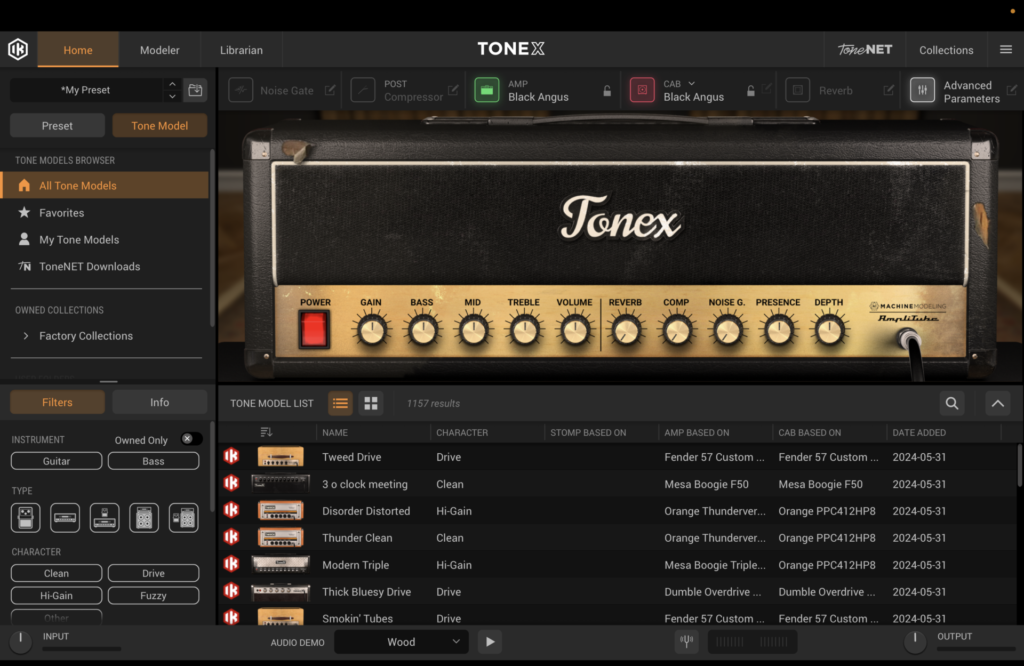Open the Librarian tab
Viewport: 1024px width, 666px height.
coord(241,50)
